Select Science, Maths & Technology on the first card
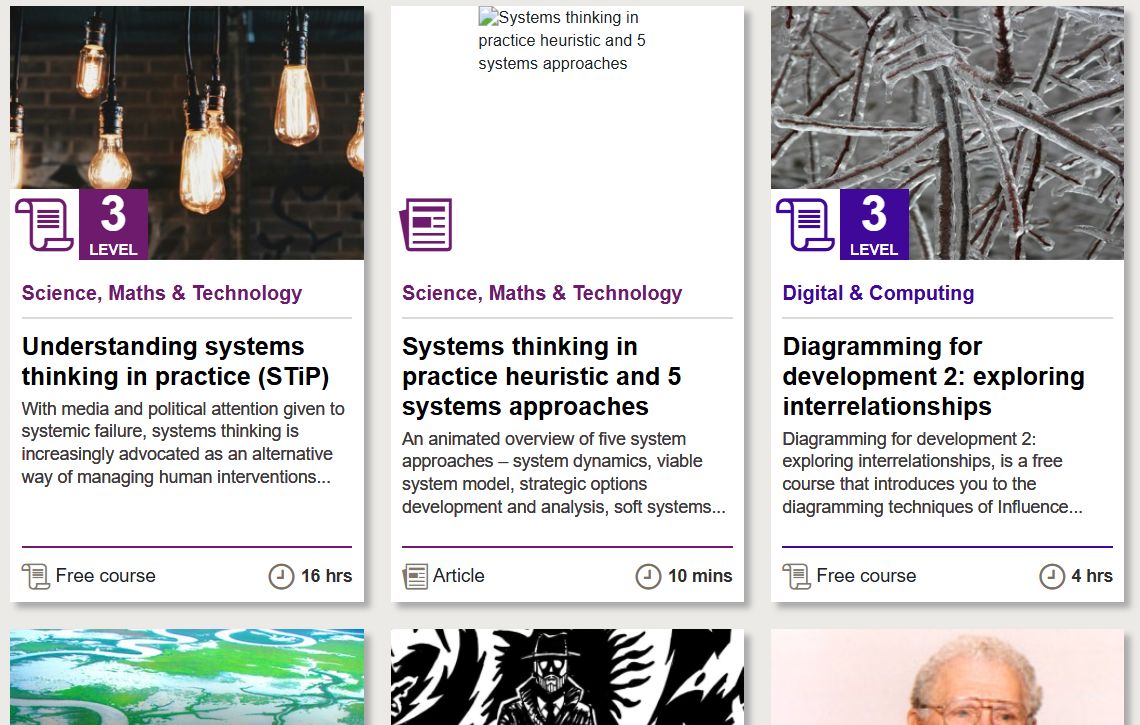Screen dimensions: 1140x725 (162, 293)
